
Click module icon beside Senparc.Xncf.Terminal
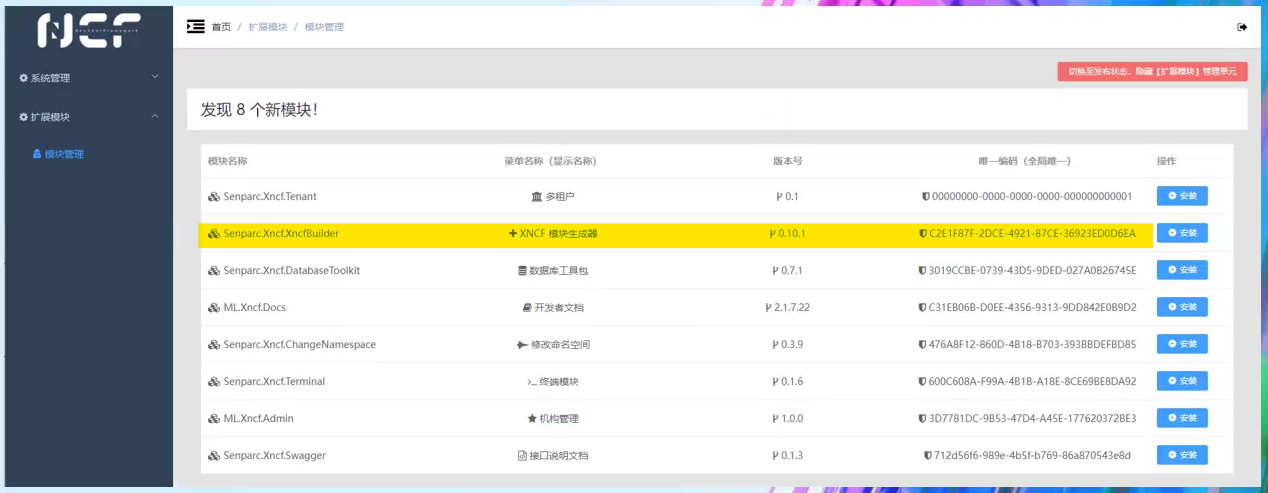click(x=214, y=382)
